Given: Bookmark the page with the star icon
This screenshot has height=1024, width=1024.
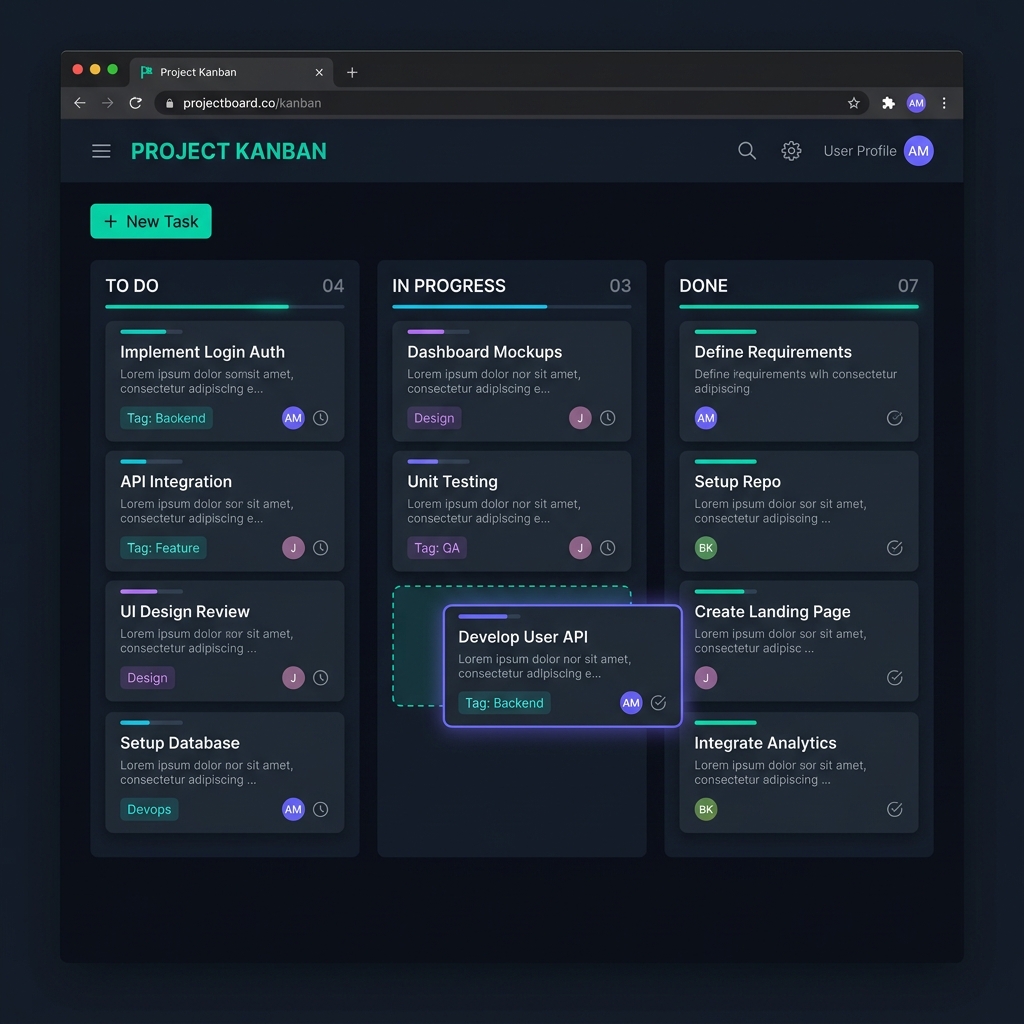Looking at the screenshot, I should [x=853, y=103].
